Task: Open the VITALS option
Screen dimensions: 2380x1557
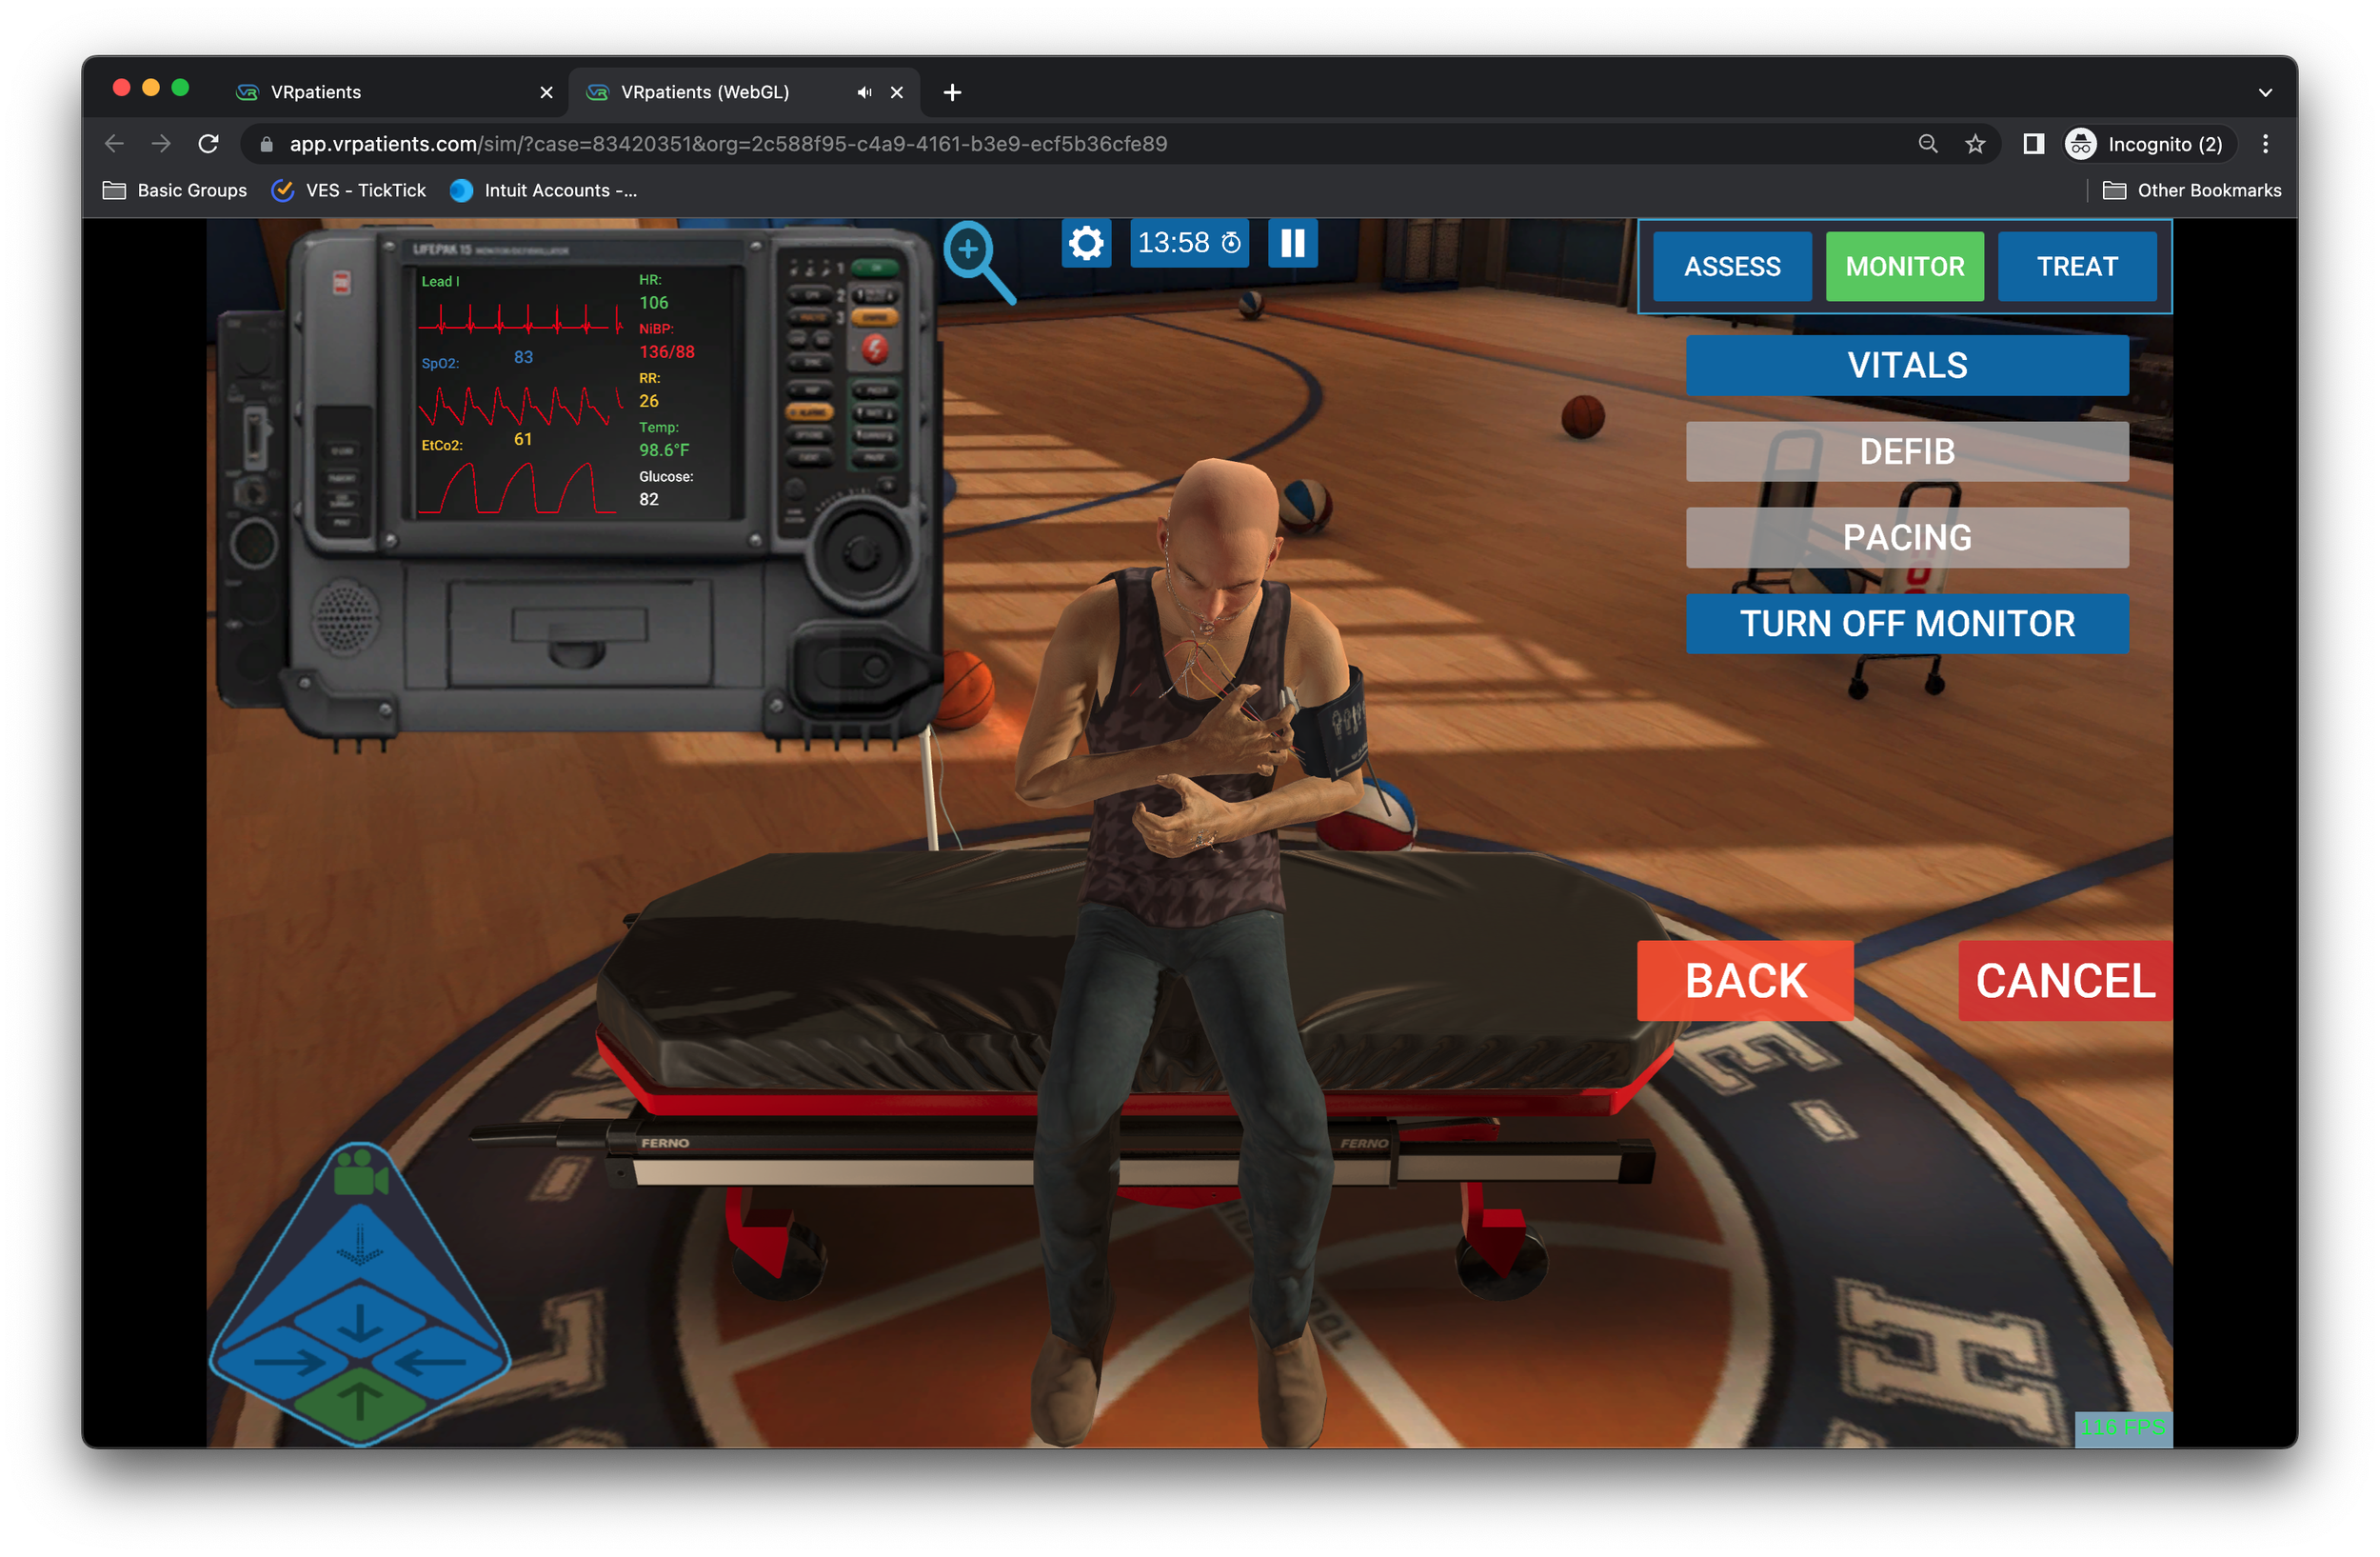Action: tap(1906, 365)
